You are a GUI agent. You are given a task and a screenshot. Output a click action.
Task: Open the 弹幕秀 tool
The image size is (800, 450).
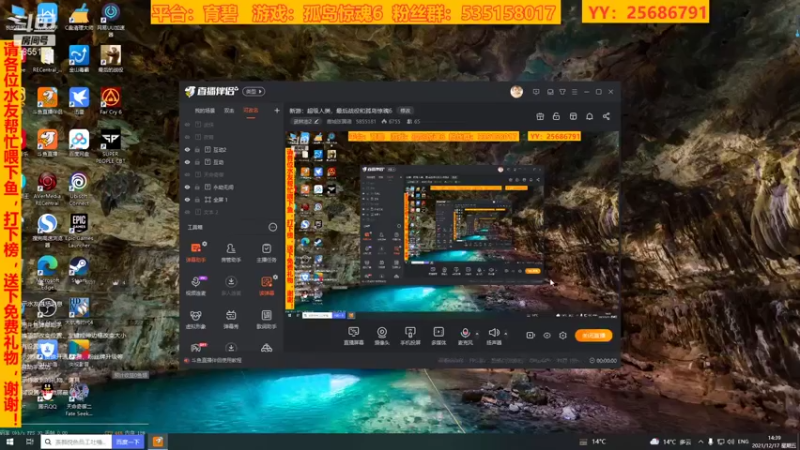231,319
